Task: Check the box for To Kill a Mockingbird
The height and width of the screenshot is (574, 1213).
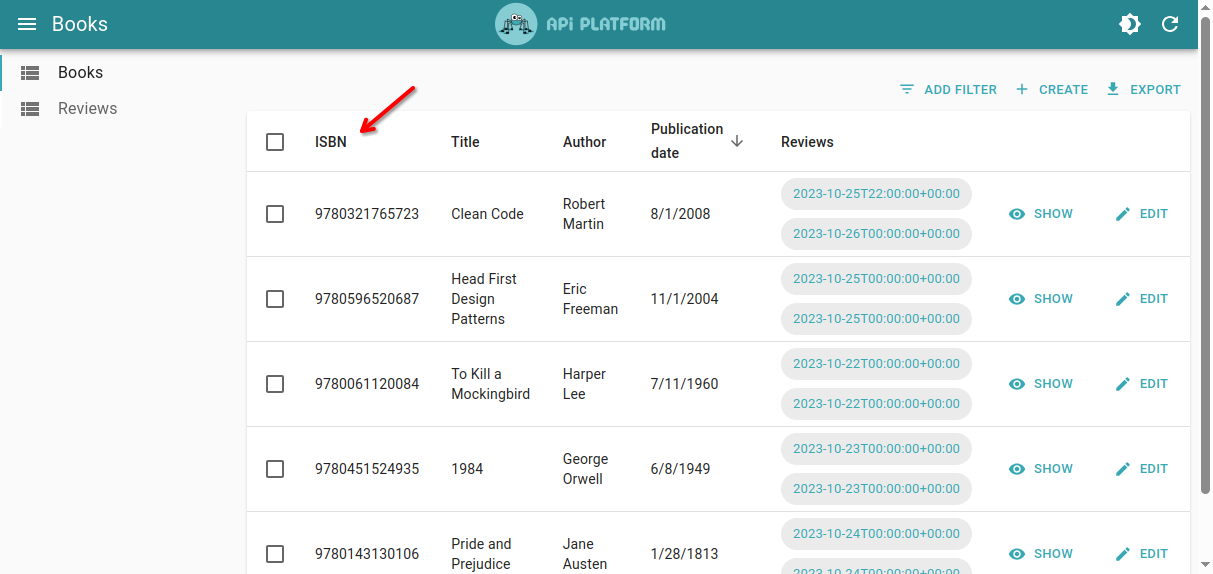Action: [x=275, y=384]
